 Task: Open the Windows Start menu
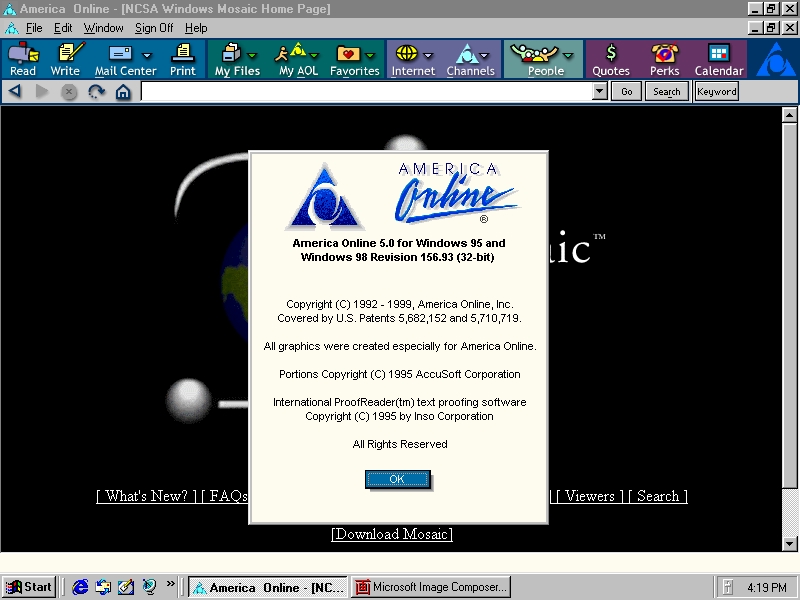coord(29,587)
